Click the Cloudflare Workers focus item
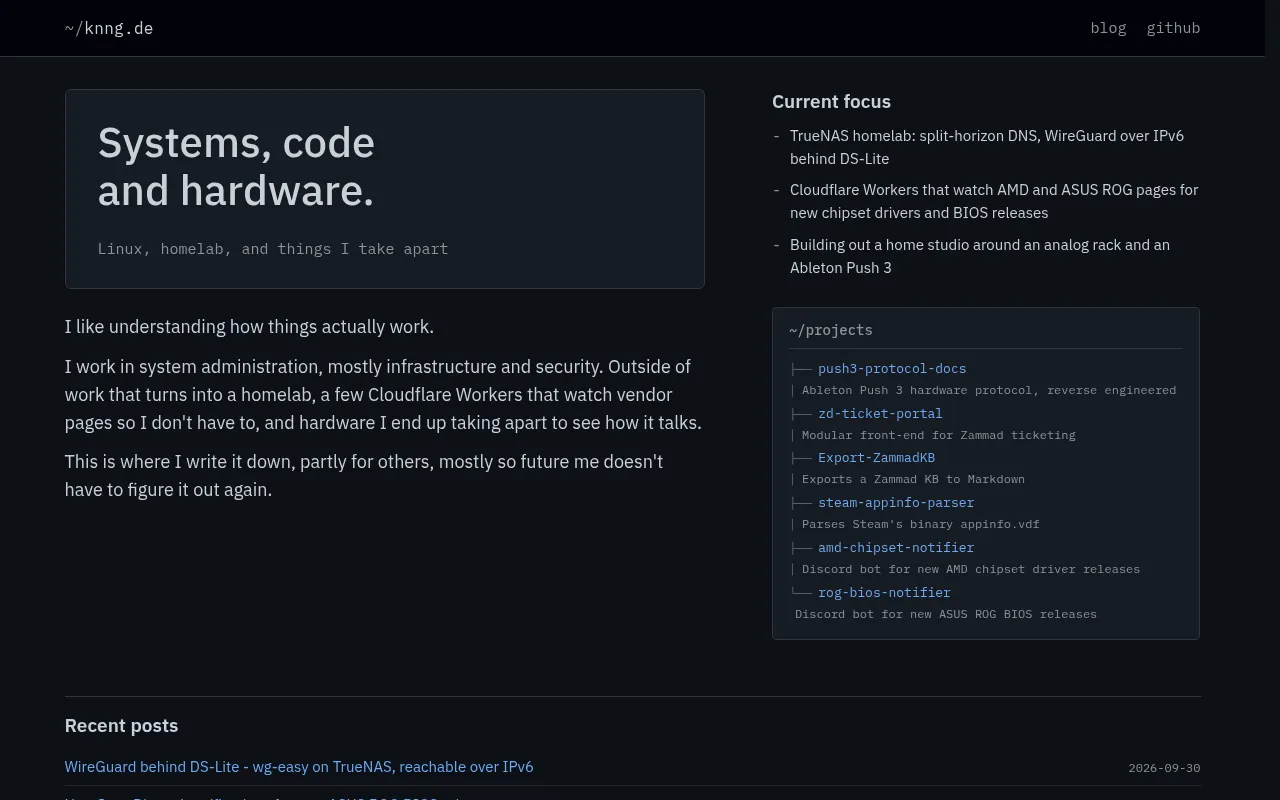The image size is (1280, 800). tap(994, 201)
